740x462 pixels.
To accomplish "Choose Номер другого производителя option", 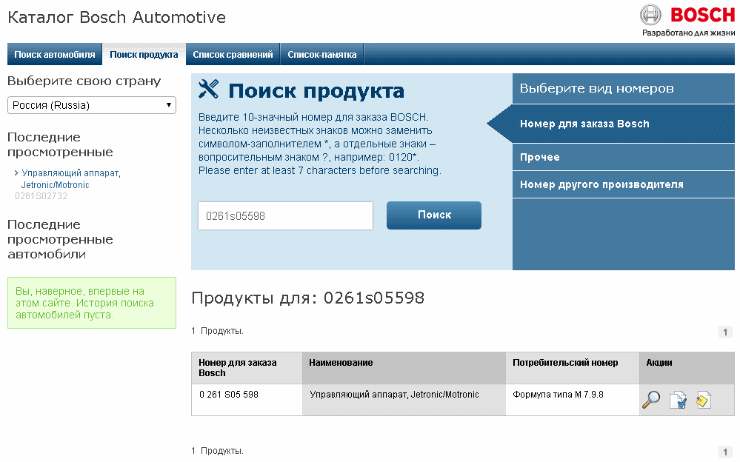I will (602, 184).
